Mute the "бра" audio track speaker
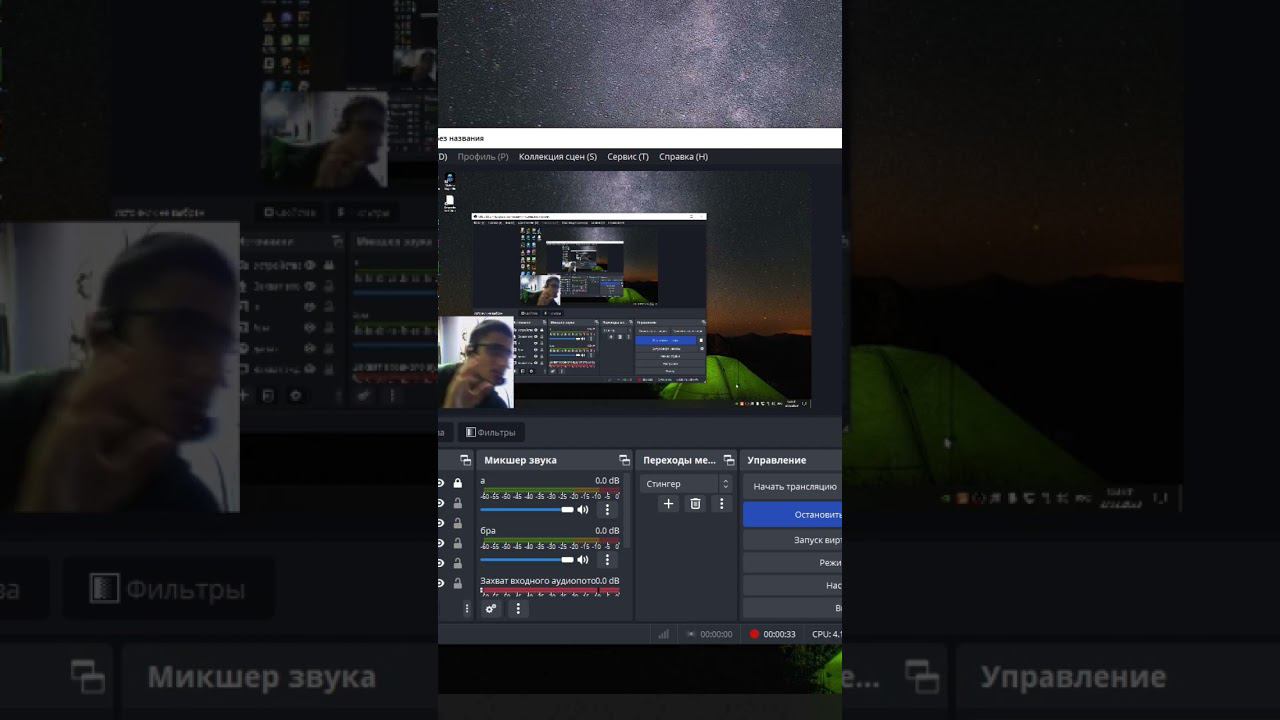 tap(583, 560)
